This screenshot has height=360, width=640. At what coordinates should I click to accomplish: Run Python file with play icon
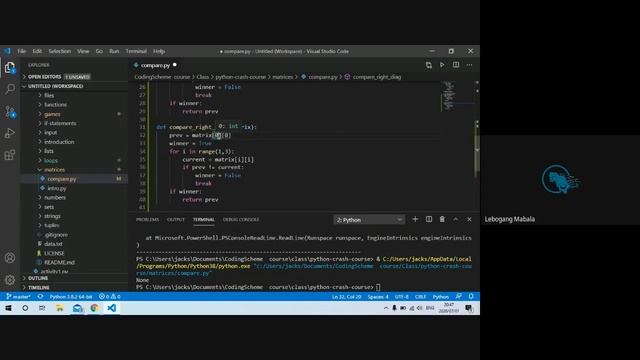click(442, 65)
